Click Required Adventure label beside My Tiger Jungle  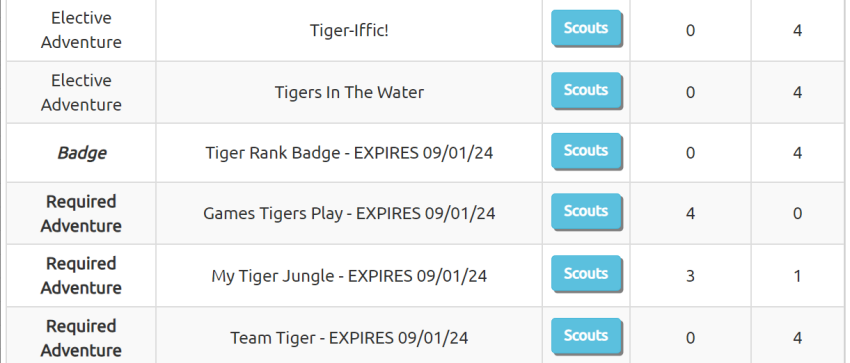[81, 276]
